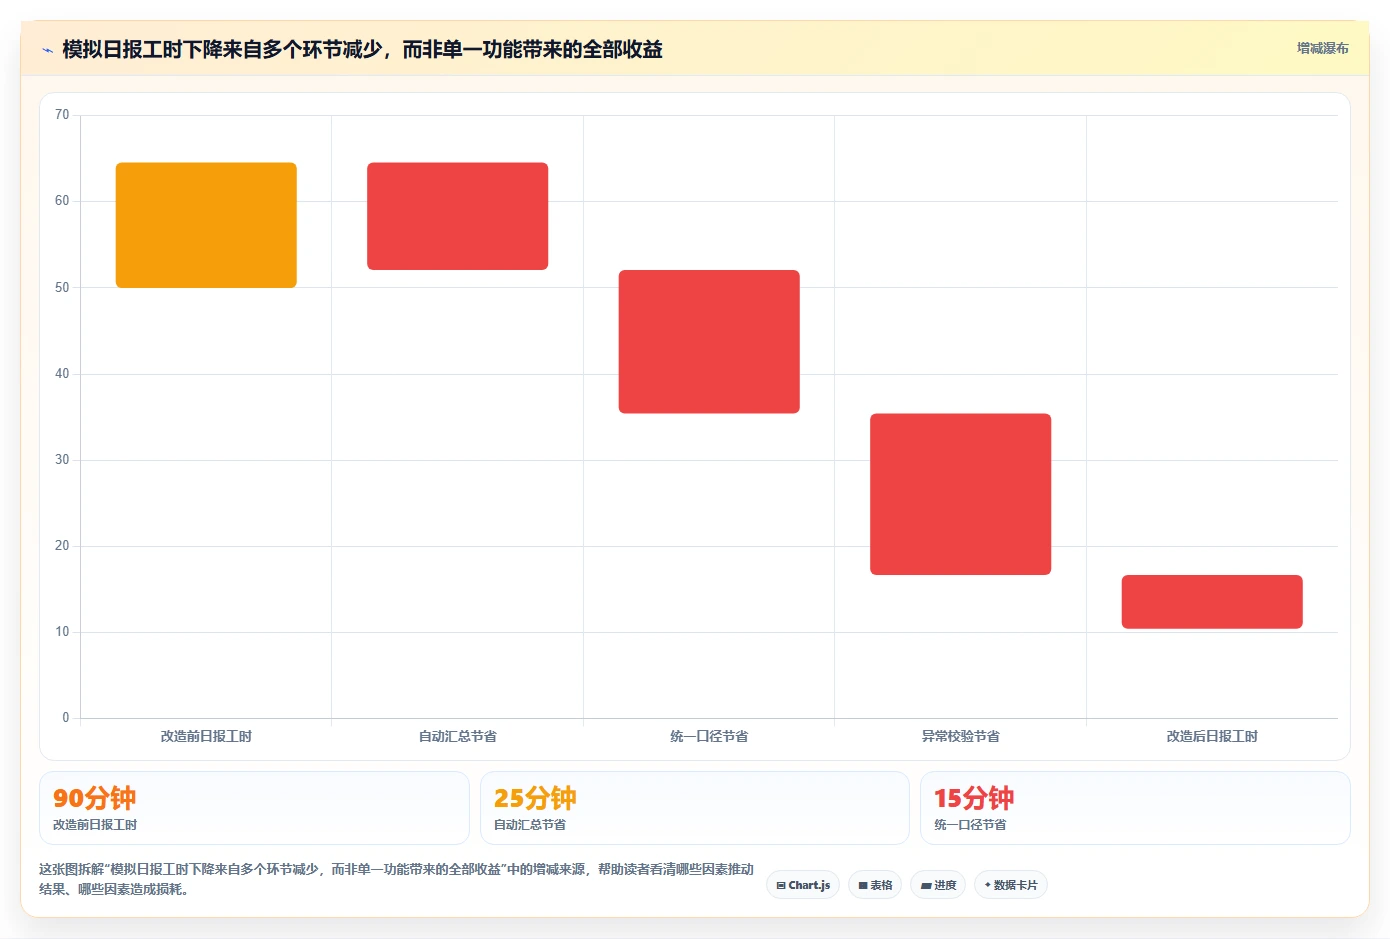Click the 表格 tag chip

coord(875,885)
